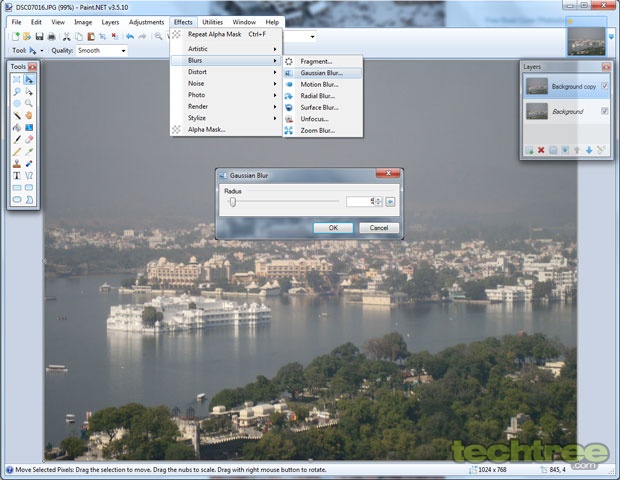Choose the Pan hand tool

click(29, 115)
